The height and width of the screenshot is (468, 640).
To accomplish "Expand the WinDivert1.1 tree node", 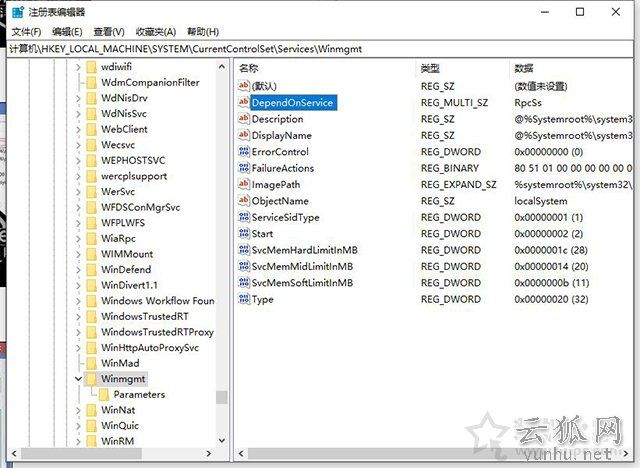I will tap(78, 285).
